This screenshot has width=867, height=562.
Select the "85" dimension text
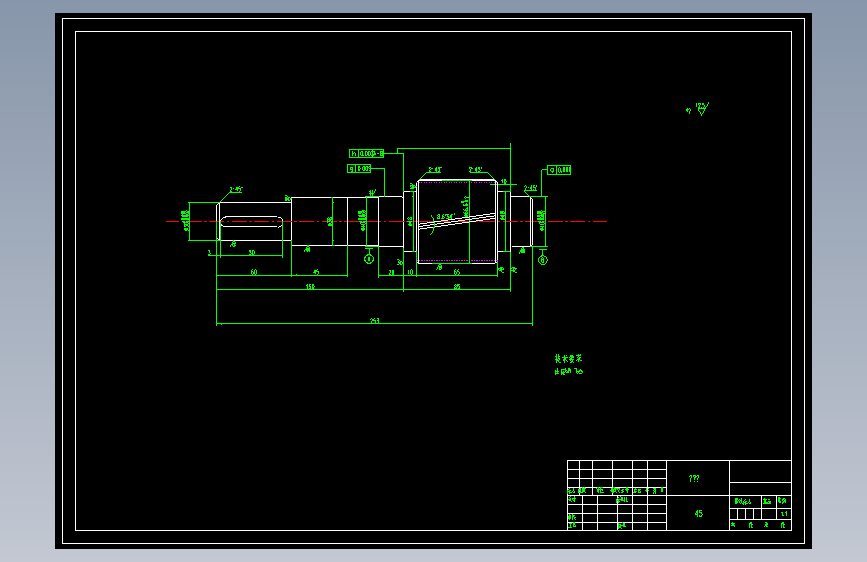[457, 287]
